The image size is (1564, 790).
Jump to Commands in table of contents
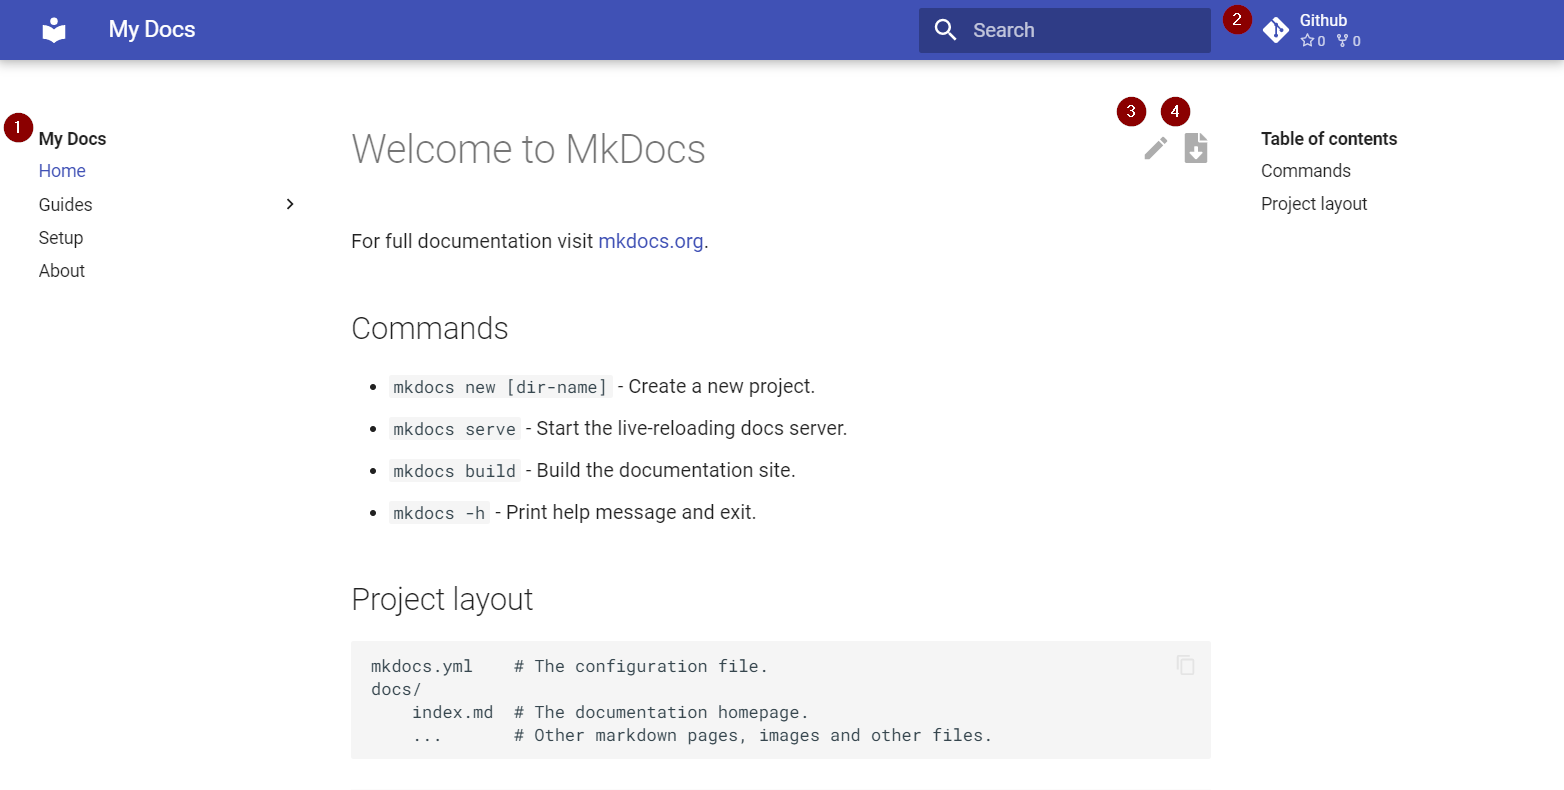[1306, 171]
